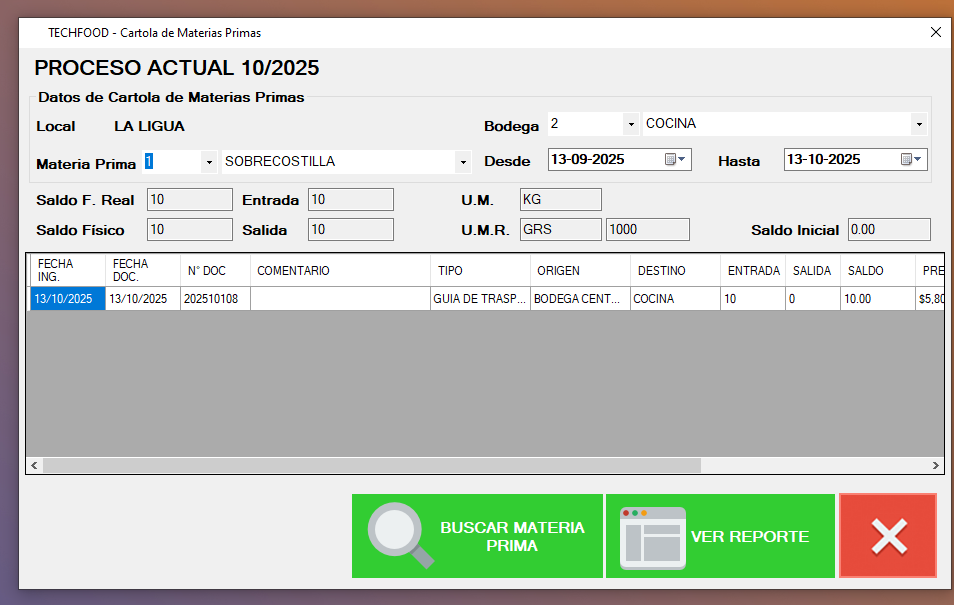The image size is (954, 605).
Task: Click the horizontal scrollbar left arrow
Action: point(35,466)
